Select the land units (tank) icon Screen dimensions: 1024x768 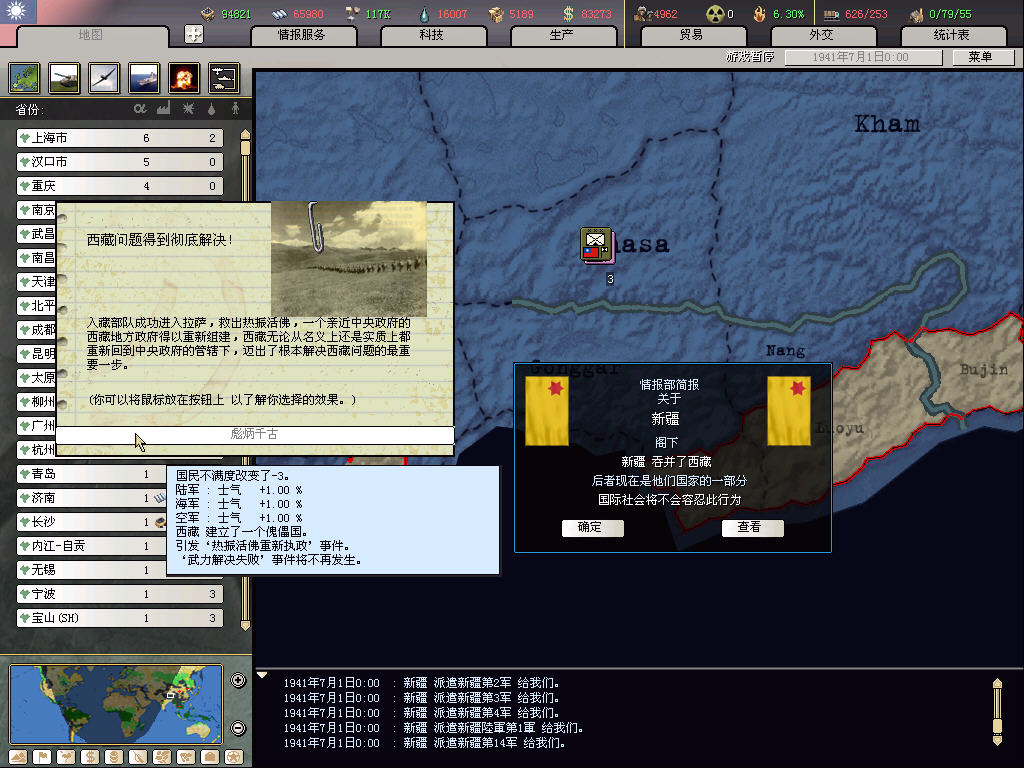tap(65, 77)
